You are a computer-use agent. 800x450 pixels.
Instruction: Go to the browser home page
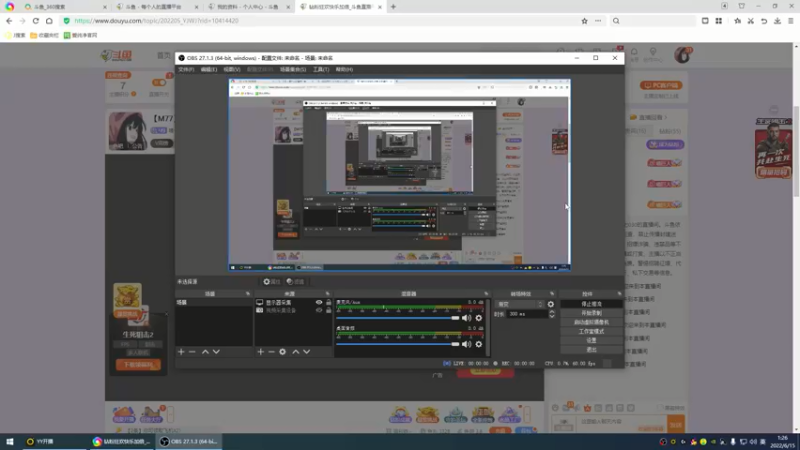pos(49,21)
